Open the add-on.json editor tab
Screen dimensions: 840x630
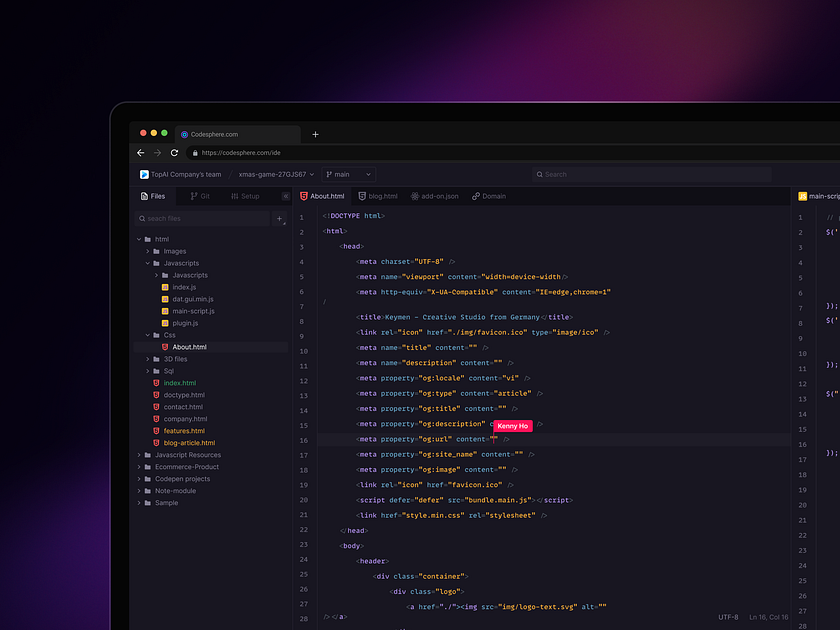click(434, 196)
